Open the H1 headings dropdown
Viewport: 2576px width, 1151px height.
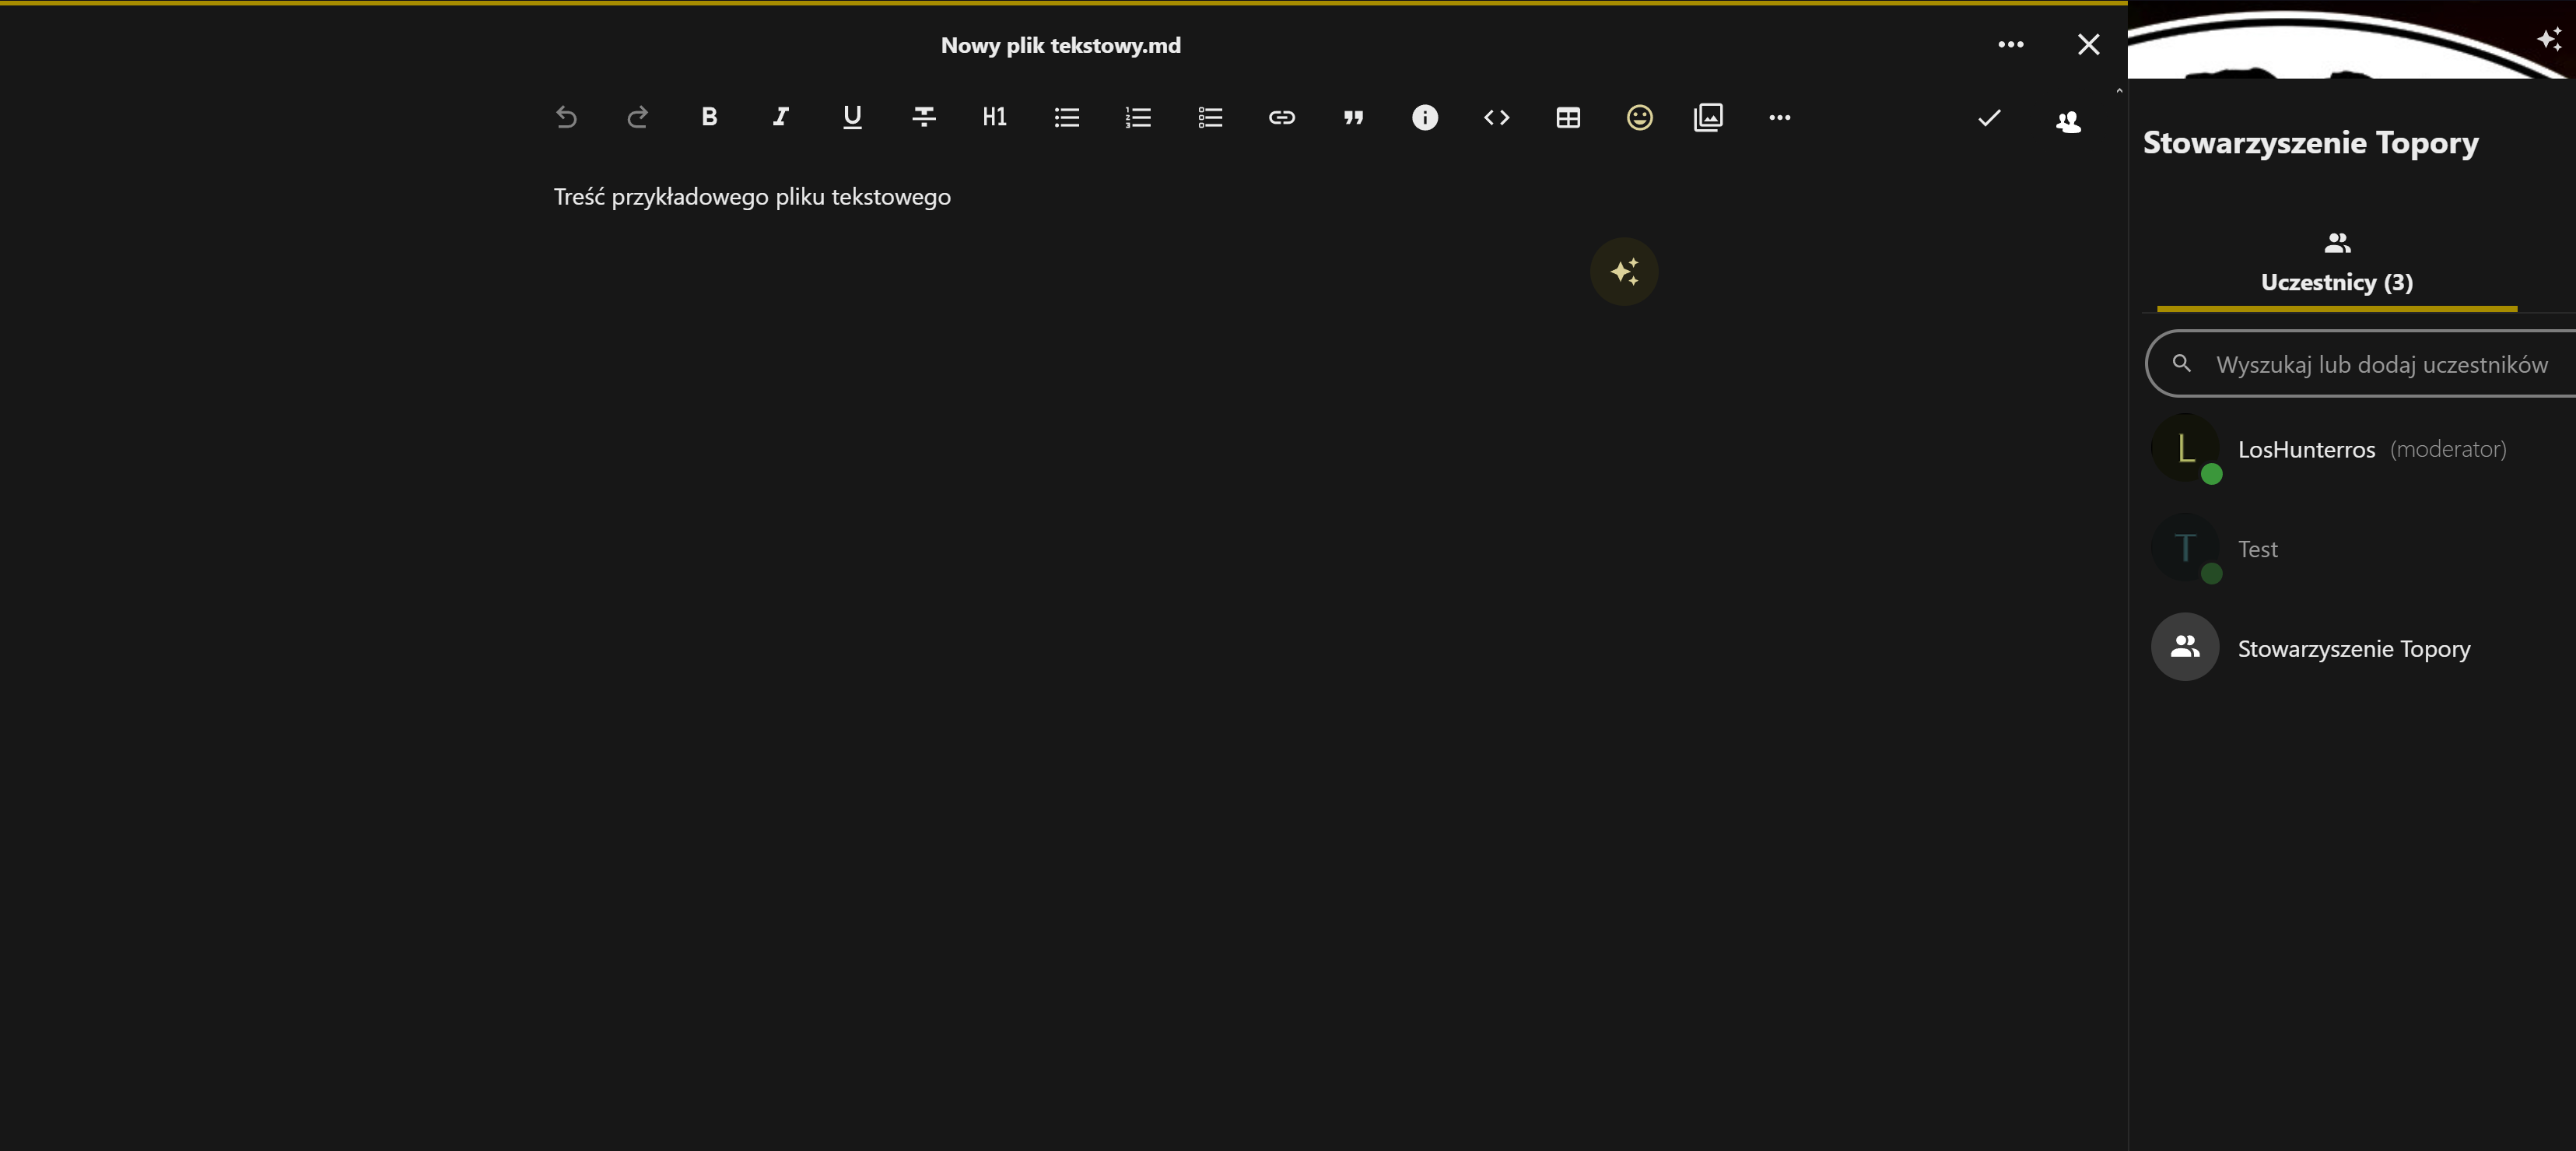995,118
